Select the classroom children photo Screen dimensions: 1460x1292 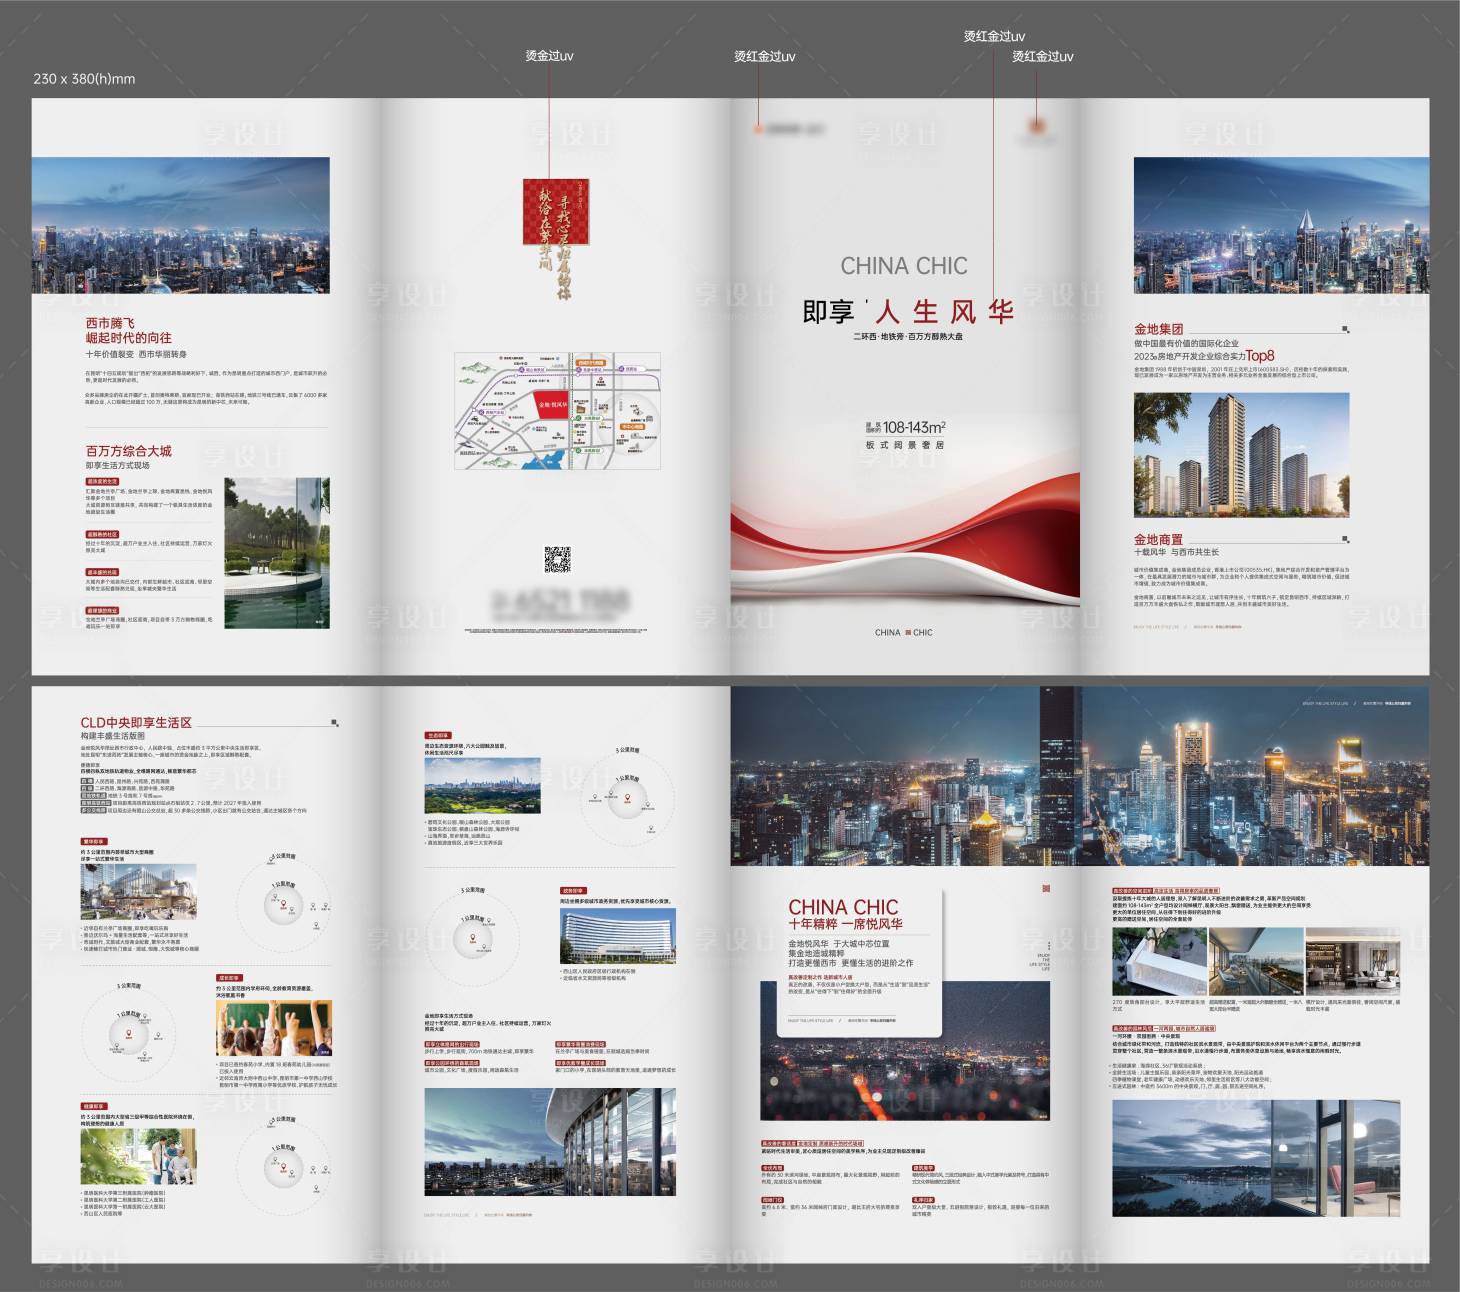click(274, 1028)
